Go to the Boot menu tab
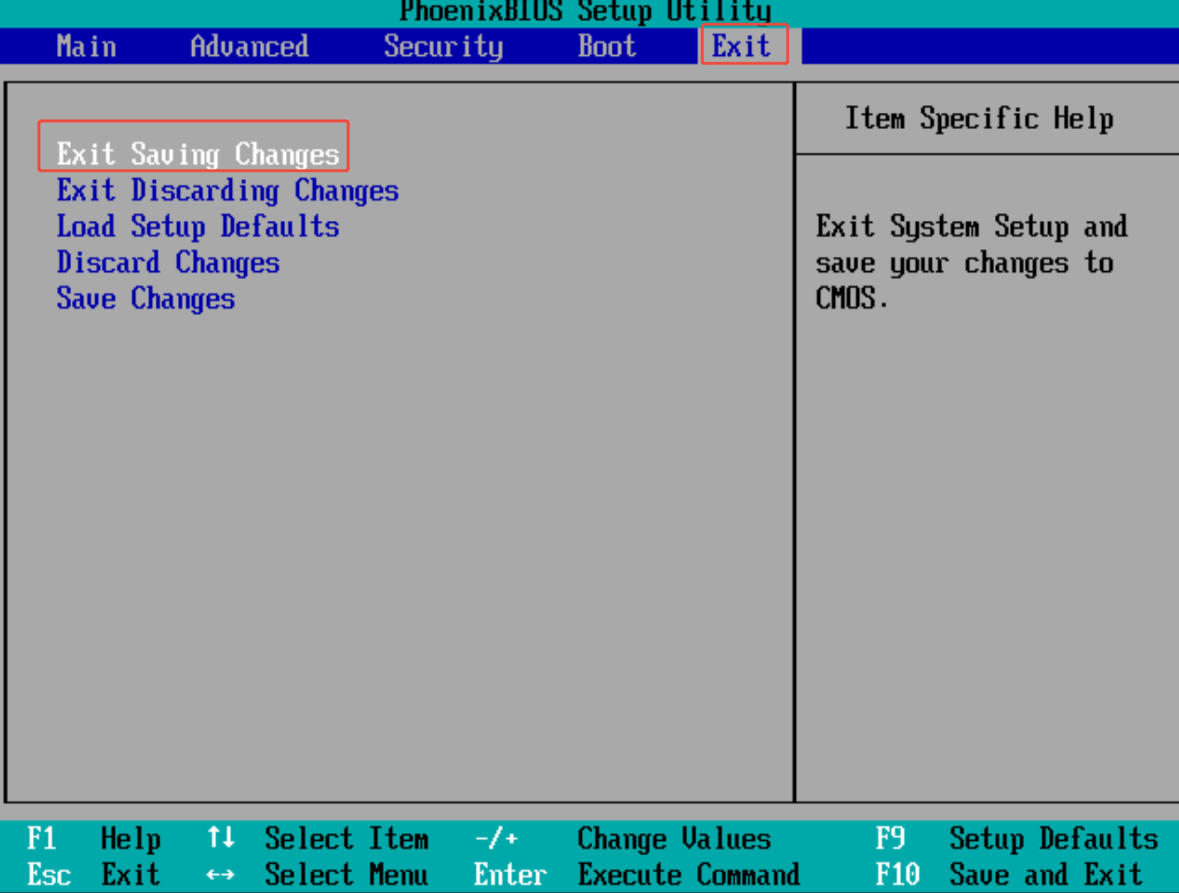This screenshot has width=1179, height=893. point(607,47)
